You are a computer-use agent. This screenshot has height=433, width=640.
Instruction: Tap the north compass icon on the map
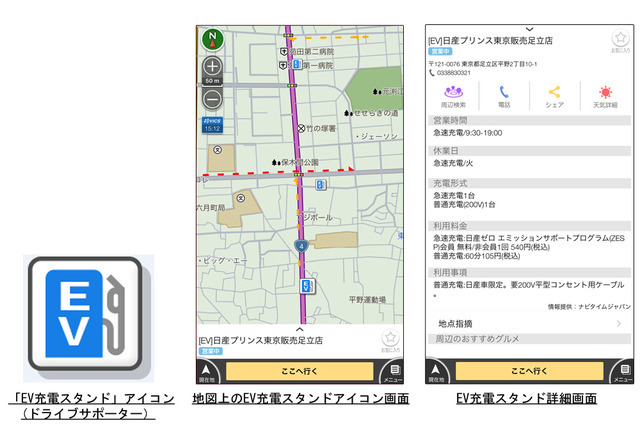tap(212, 39)
